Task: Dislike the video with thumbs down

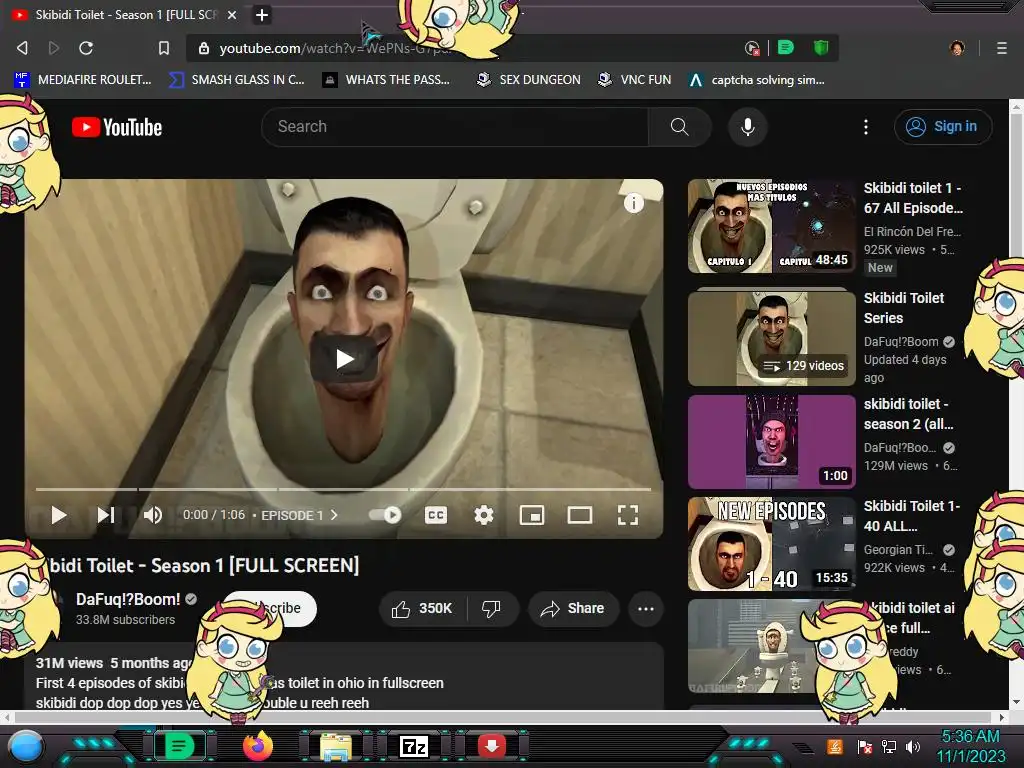Action: click(491, 609)
